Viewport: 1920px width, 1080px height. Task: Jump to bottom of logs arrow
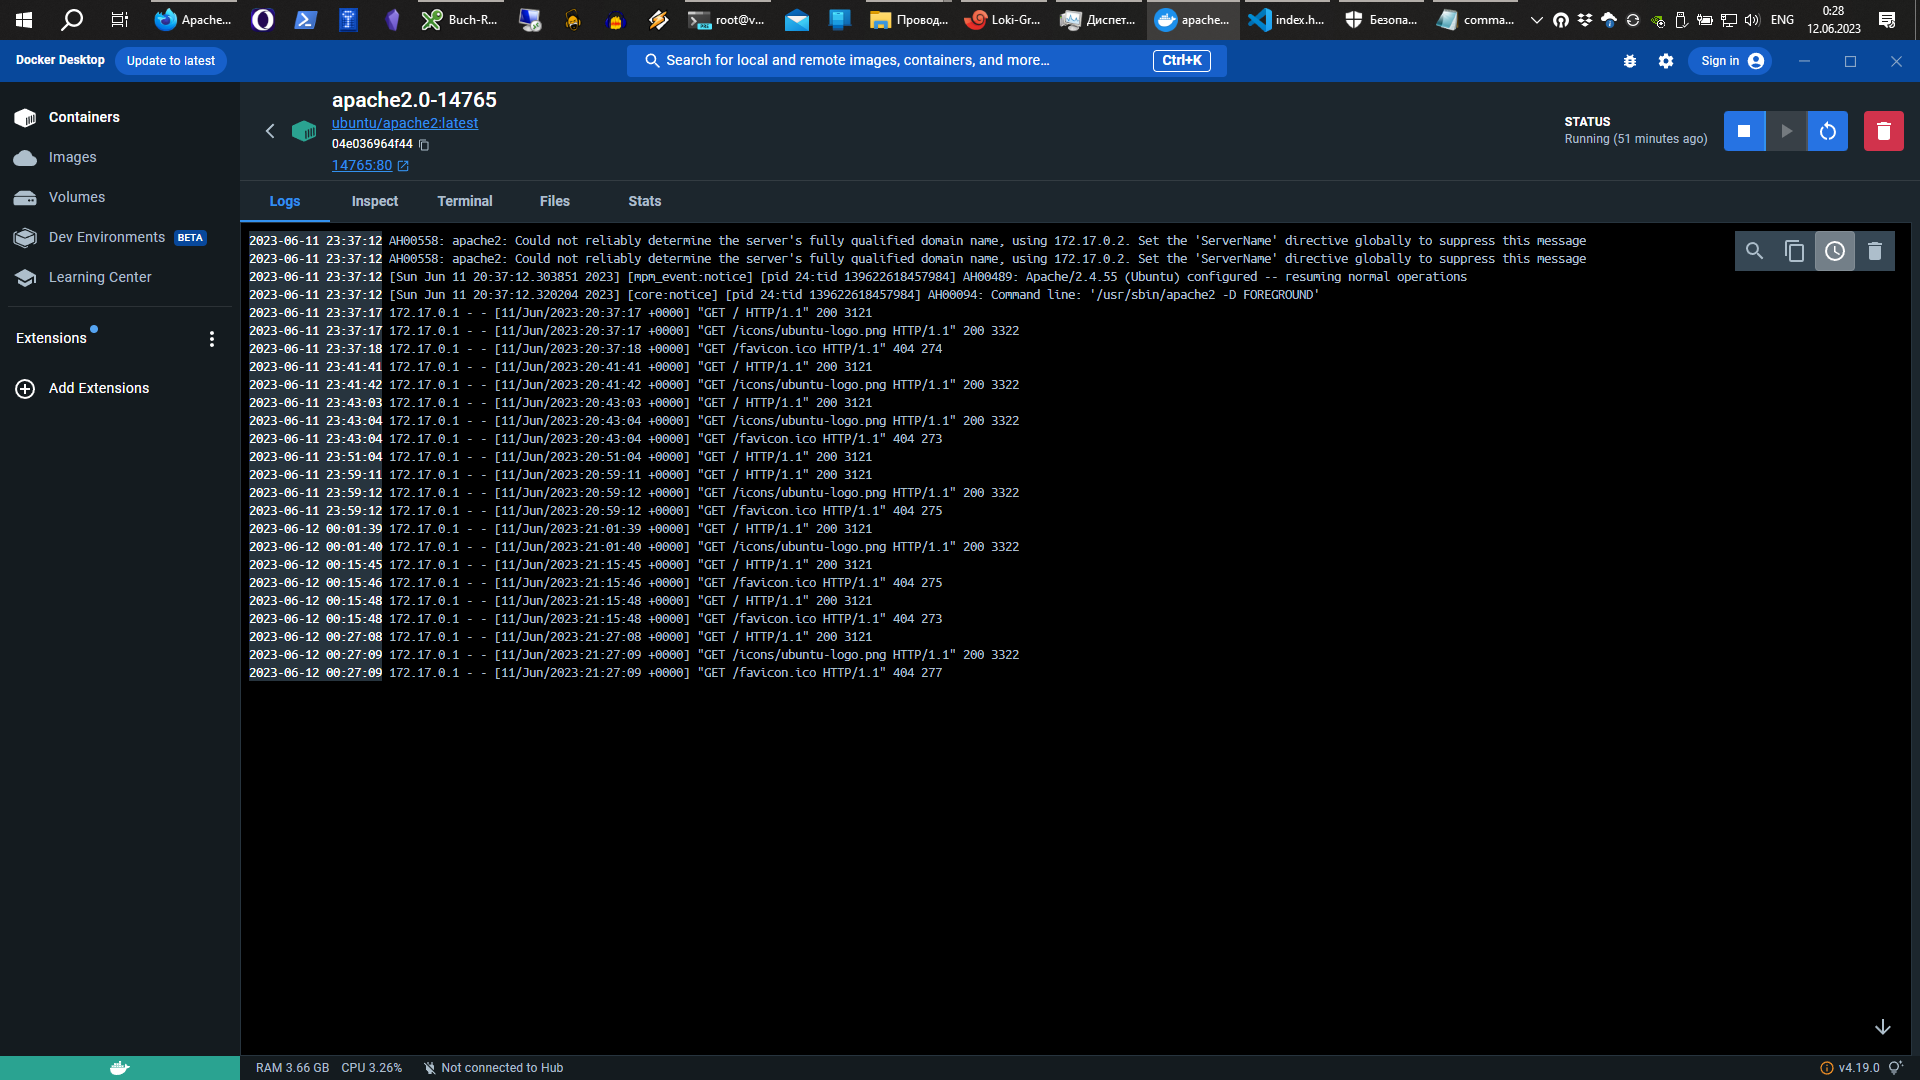[1882, 1027]
